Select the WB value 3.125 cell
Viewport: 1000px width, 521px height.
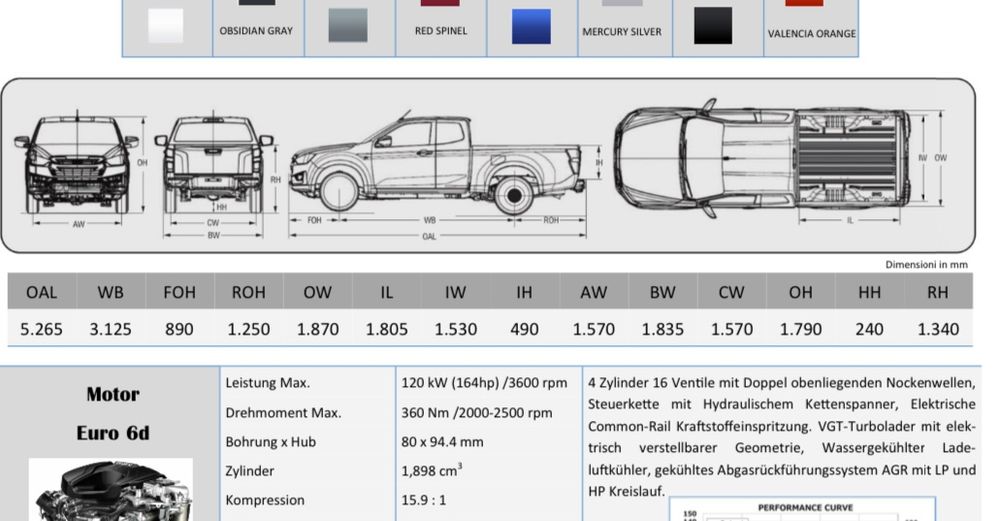click(x=110, y=329)
